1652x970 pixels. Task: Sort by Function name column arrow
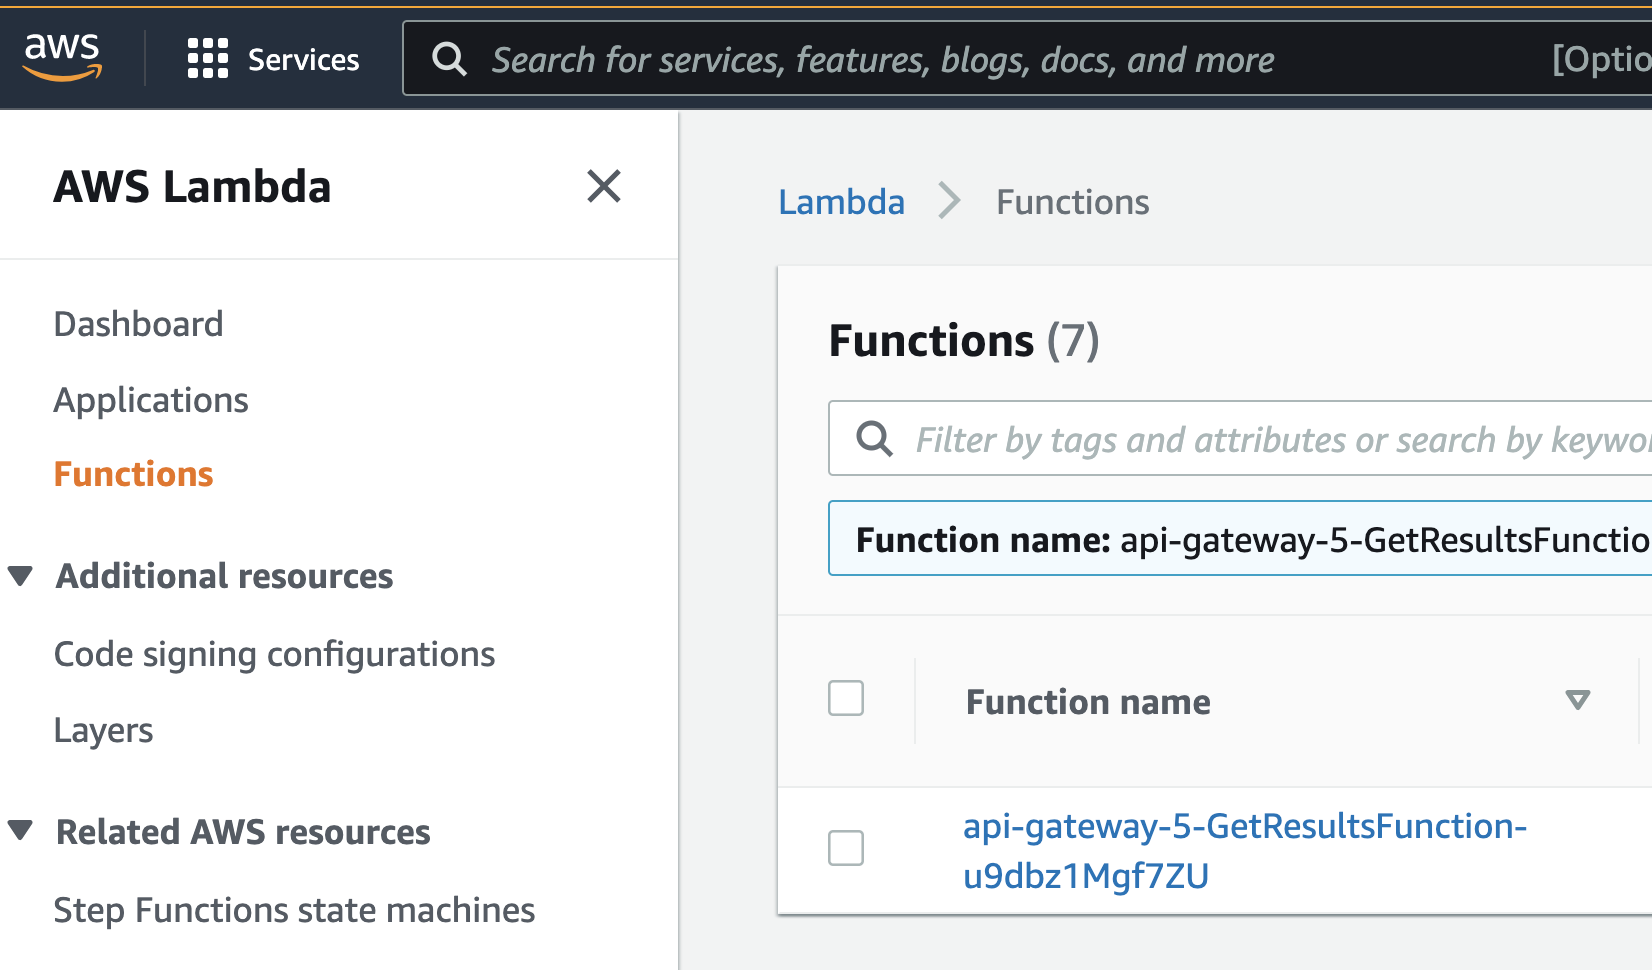pos(1577,700)
